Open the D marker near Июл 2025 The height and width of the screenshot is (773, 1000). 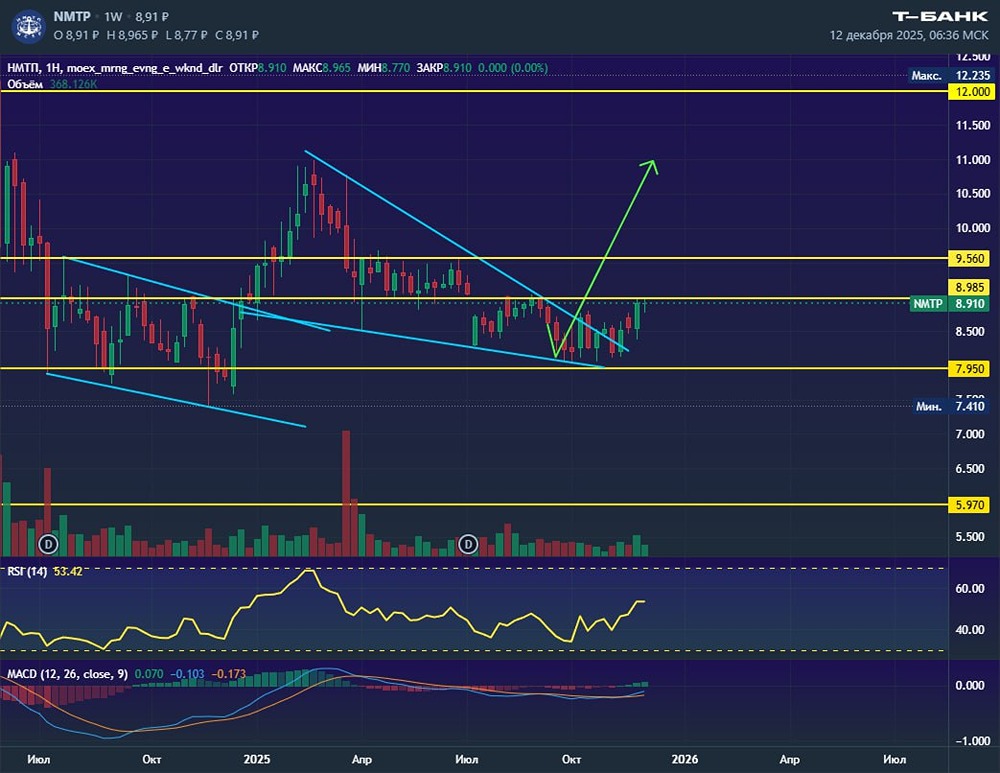(x=468, y=544)
